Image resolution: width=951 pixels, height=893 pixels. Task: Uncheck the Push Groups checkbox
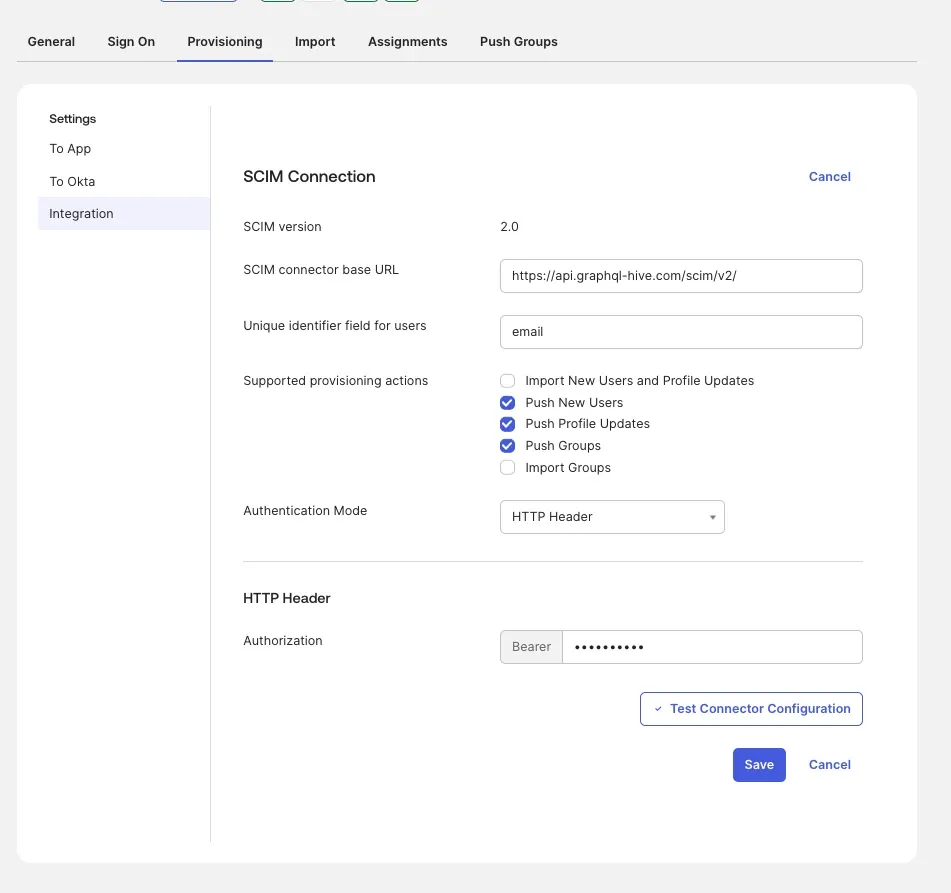[x=508, y=446]
